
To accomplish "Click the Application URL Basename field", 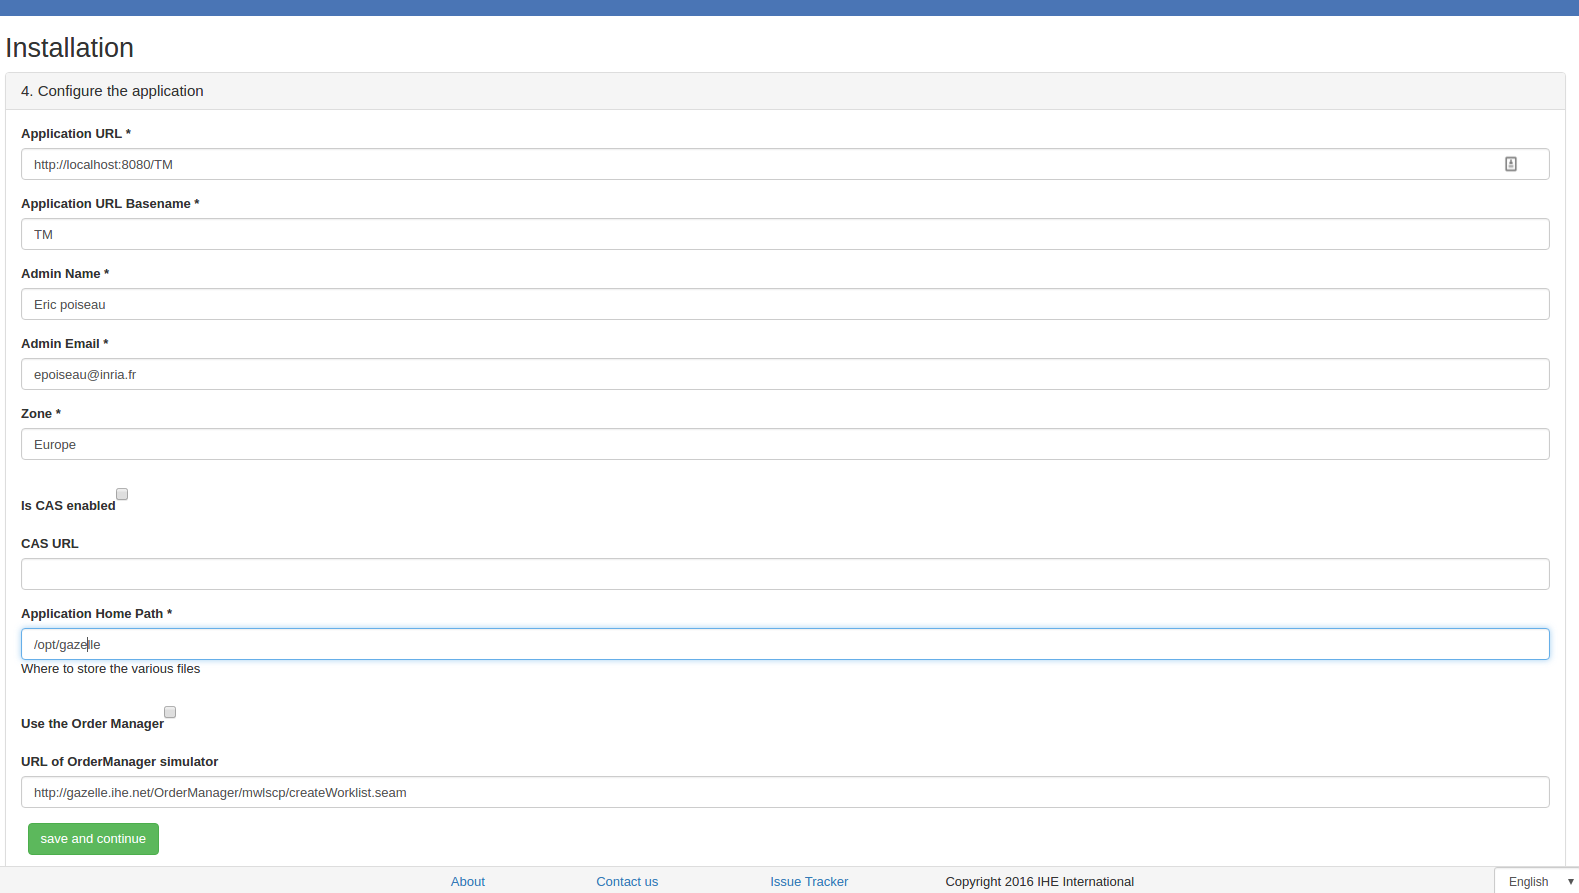I will point(785,234).
